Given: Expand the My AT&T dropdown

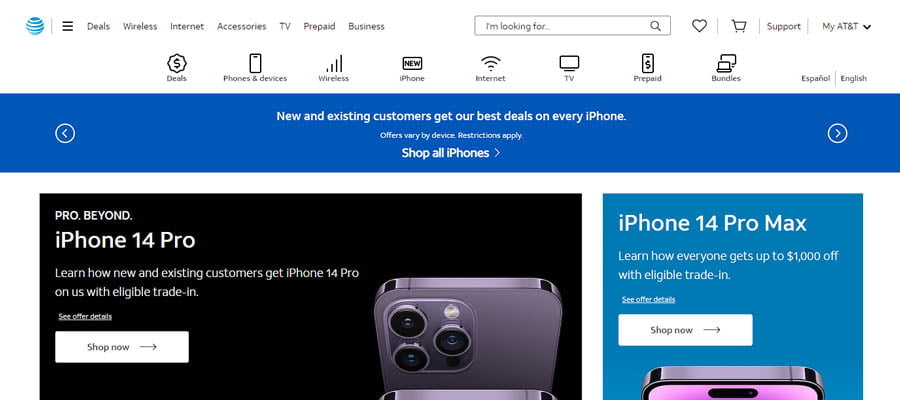Looking at the screenshot, I should [847, 26].
